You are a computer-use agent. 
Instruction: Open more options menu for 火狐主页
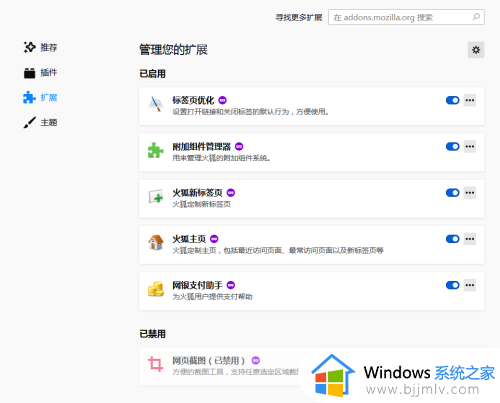click(470, 239)
